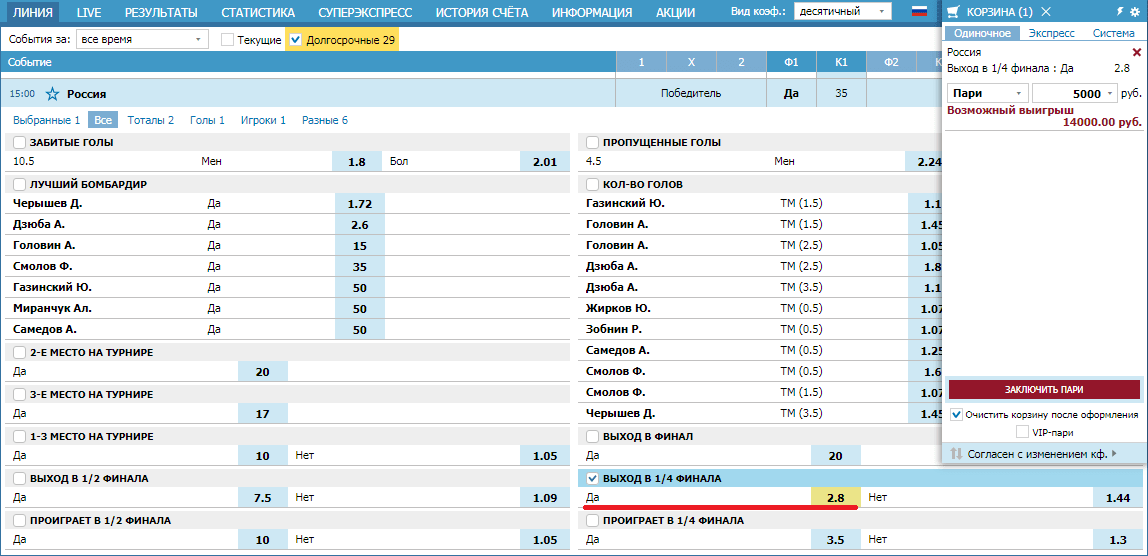The width and height of the screenshot is (1148, 556).
Task: Open the Вид коэф. десятичный dropdown
Action: 843,12
